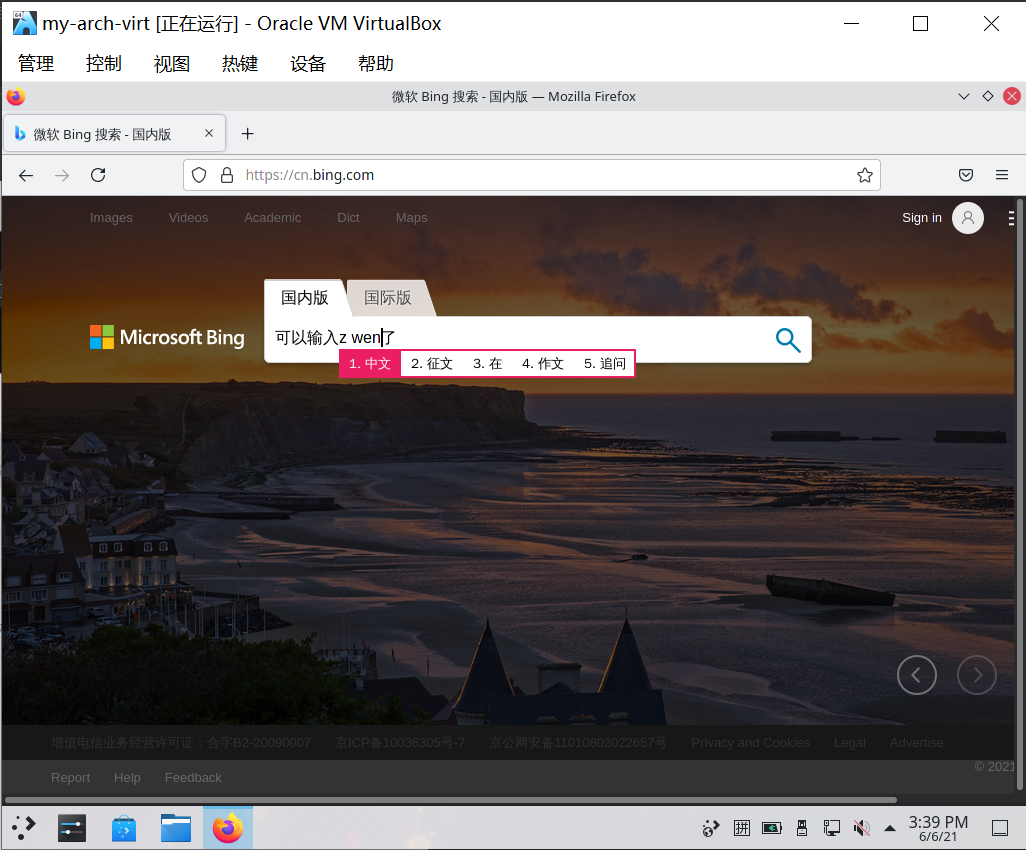Image resolution: width=1026 pixels, height=850 pixels.
Task: Bookmark the page using the star icon
Action: 864,175
